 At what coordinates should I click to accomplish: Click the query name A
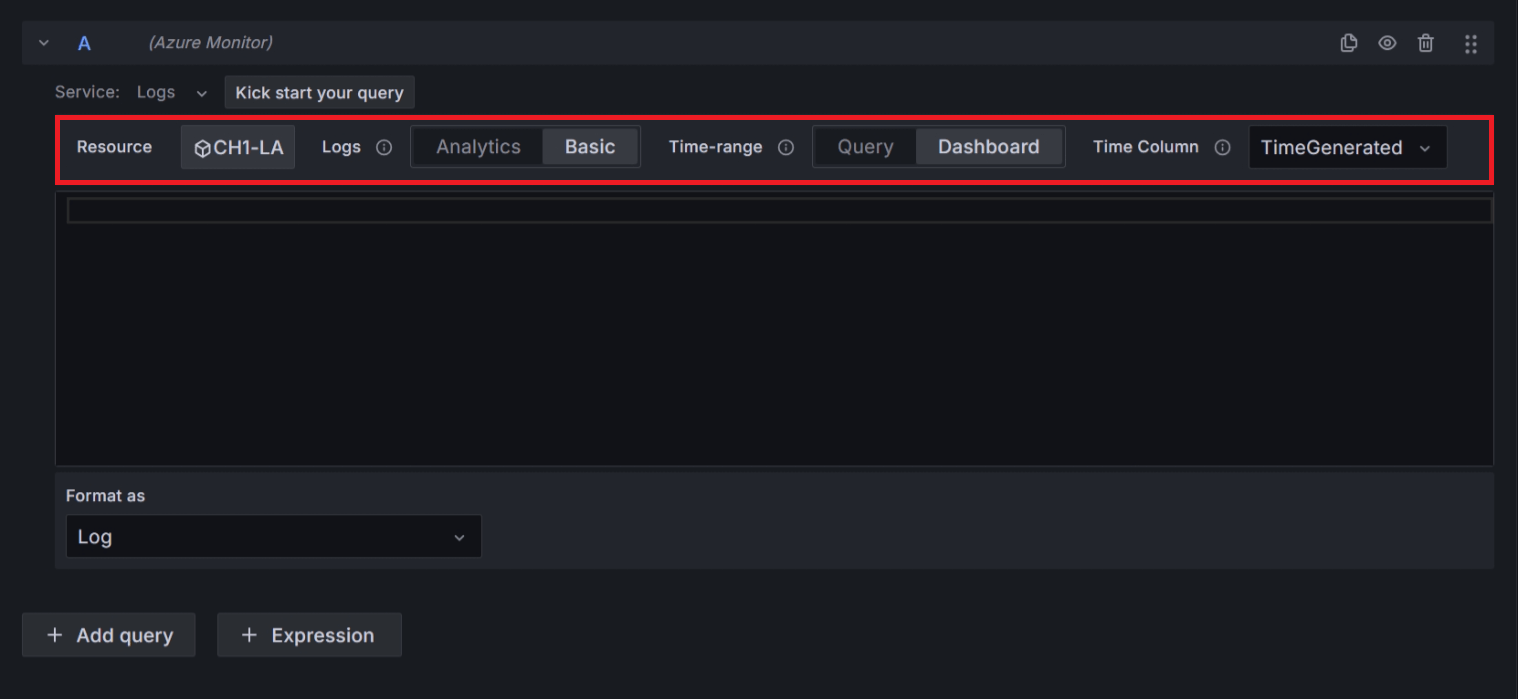[84, 43]
